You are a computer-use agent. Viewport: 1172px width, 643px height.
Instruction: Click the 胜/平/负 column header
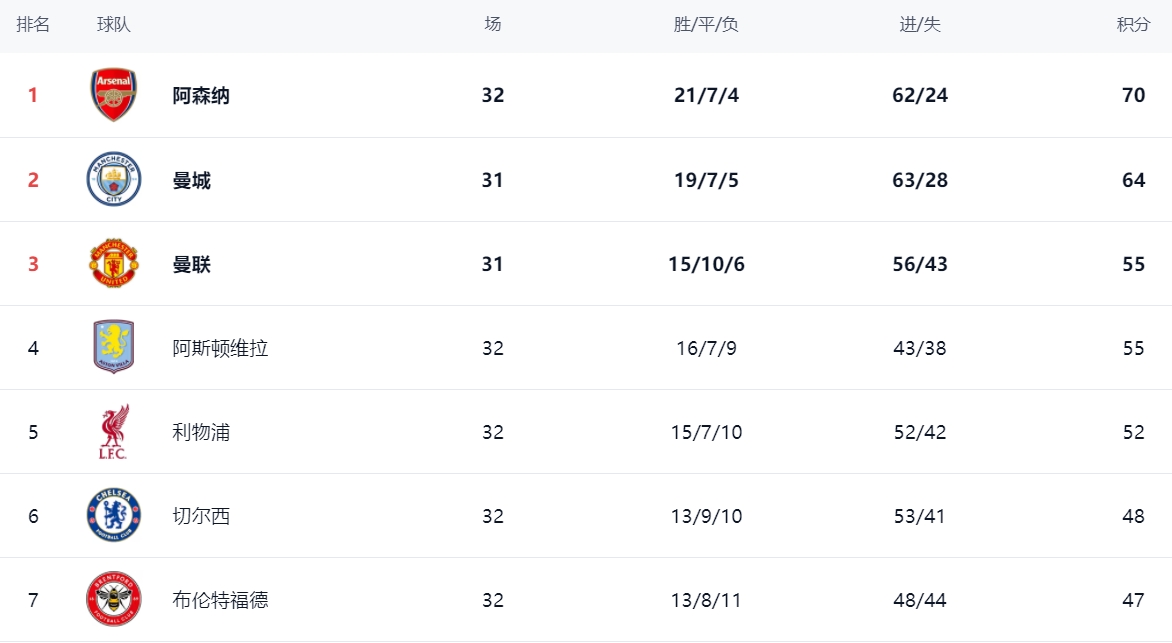point(706,25)
